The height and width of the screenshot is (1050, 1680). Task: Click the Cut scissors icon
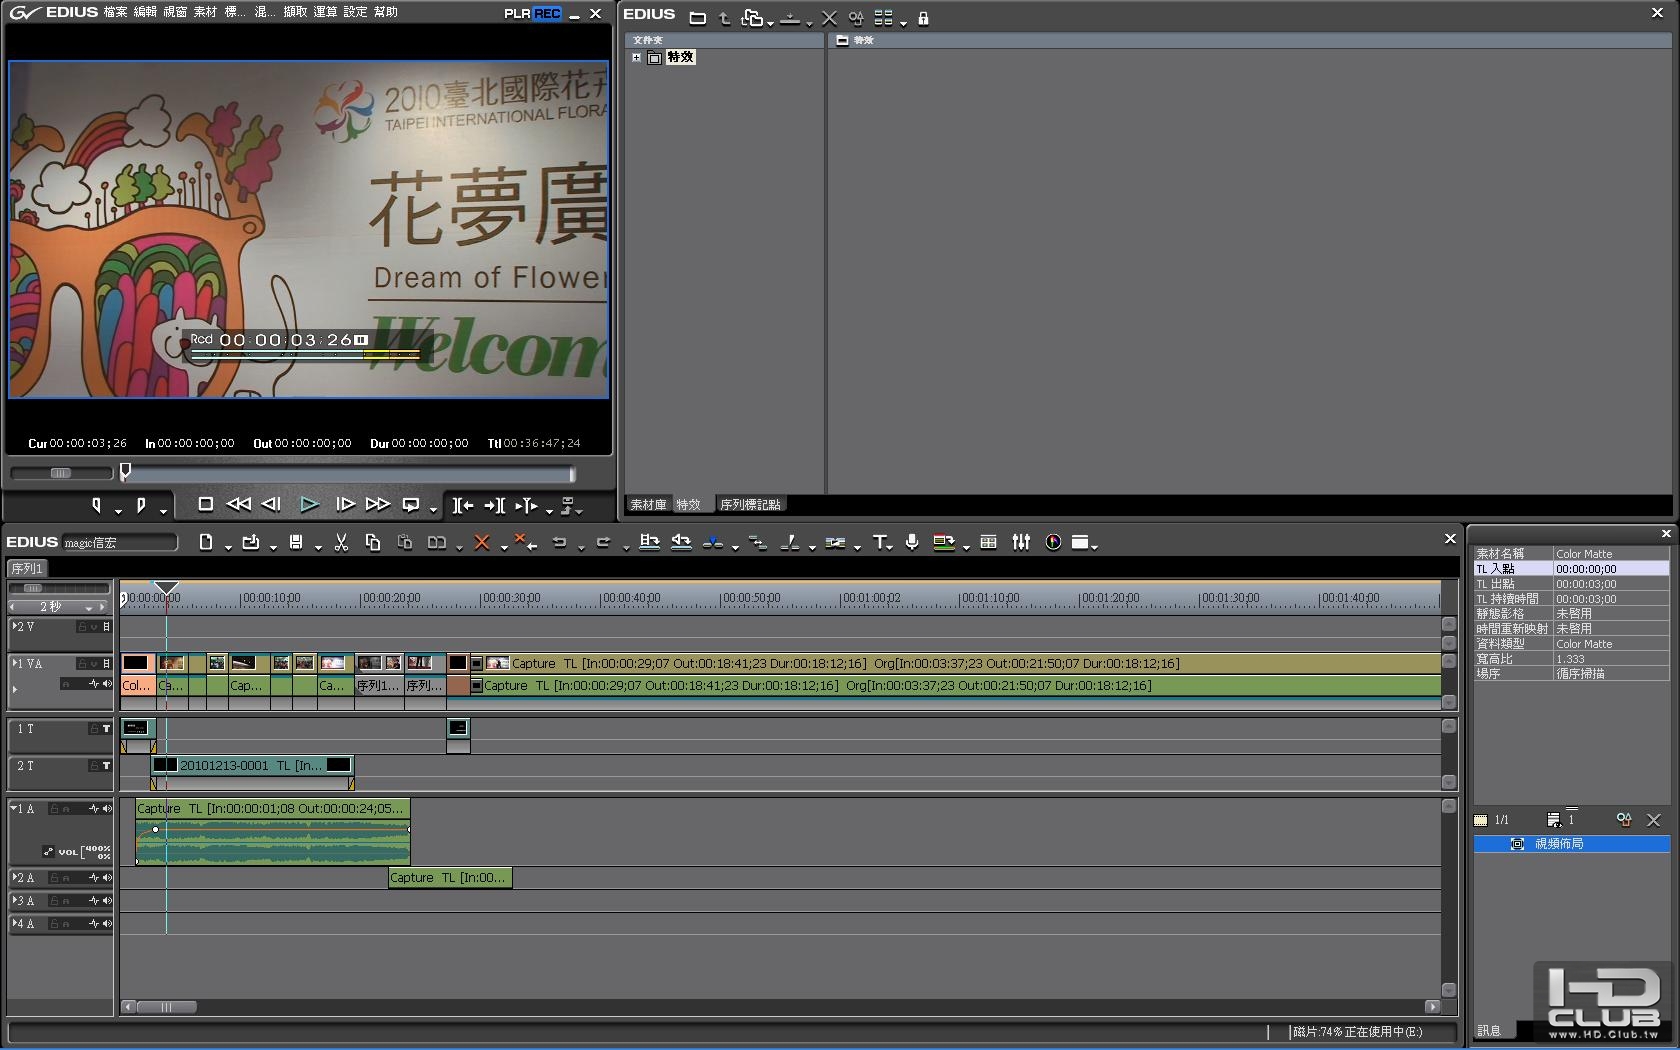[341, 542]
